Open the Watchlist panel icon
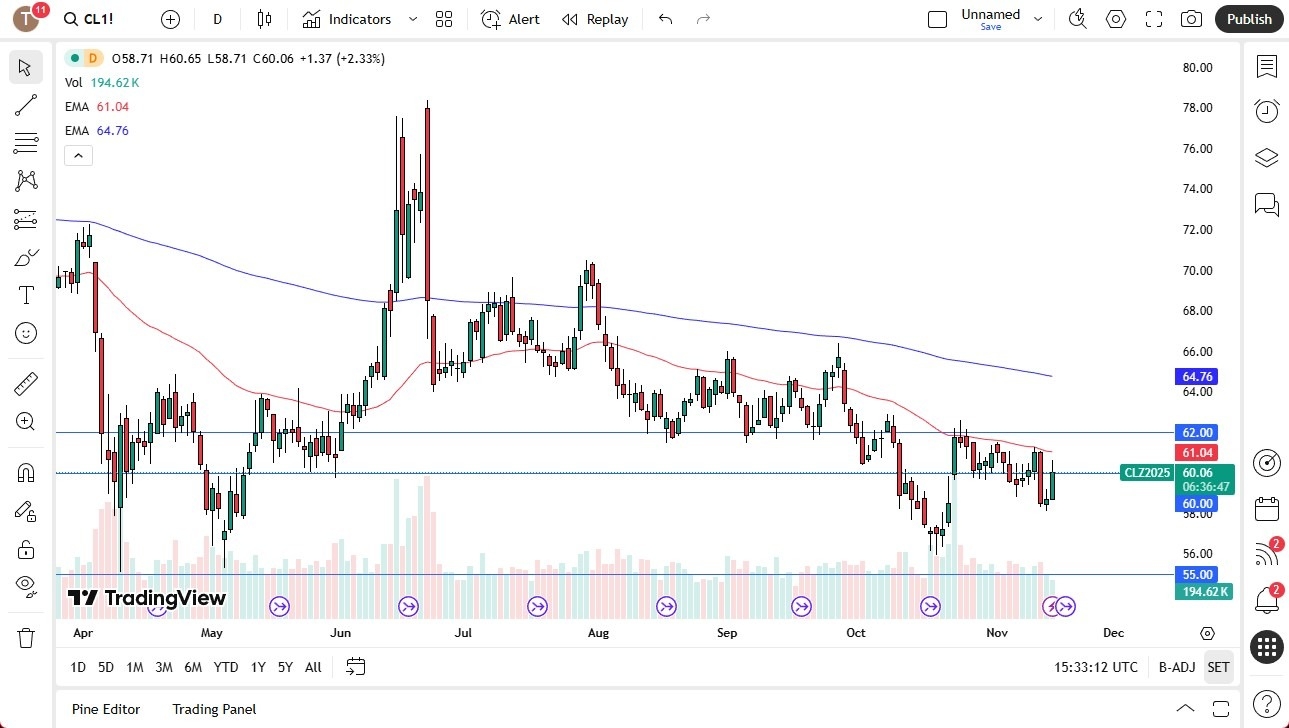Viewport: 1289px width, 728px height. 1266,67
